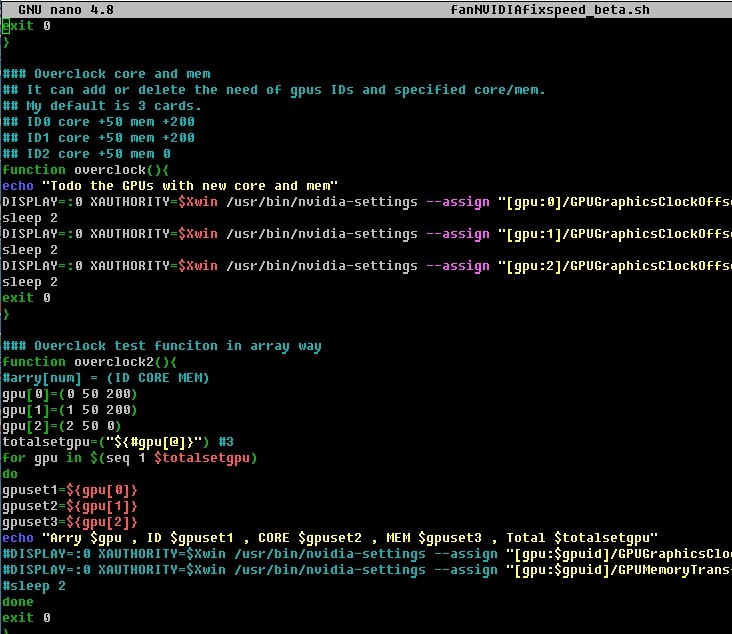732x634 pixels.
Task: Click the filename 'fanNVIDIAfixspeed_beta.sh' in title bar
Action: point(549,9)
